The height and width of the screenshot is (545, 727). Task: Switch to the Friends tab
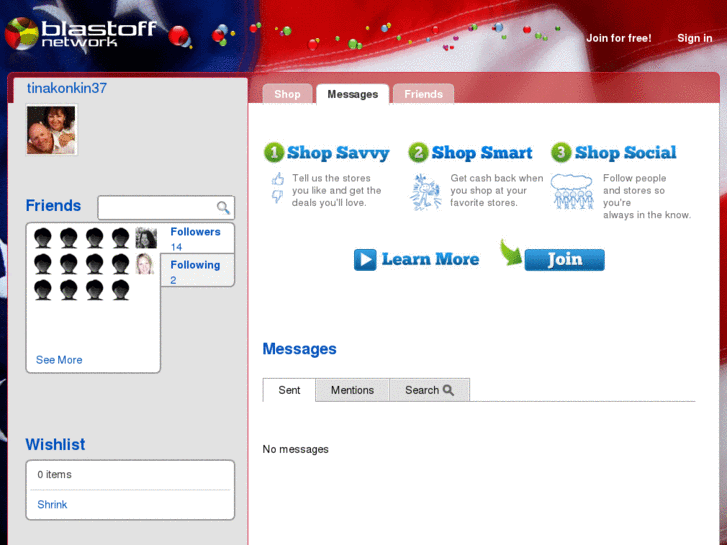tap(423, 94)
